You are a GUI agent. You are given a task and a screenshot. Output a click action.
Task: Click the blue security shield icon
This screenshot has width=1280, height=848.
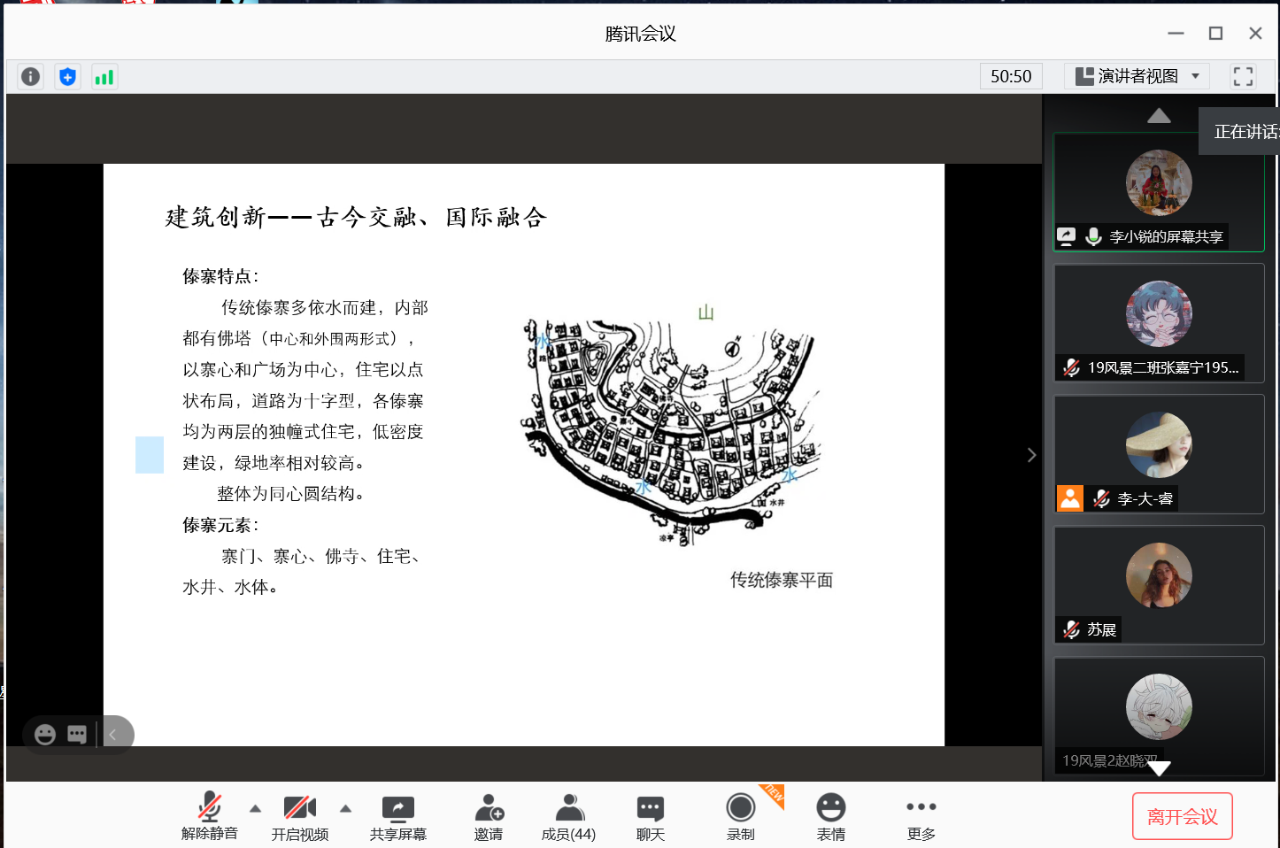point(68,76)
